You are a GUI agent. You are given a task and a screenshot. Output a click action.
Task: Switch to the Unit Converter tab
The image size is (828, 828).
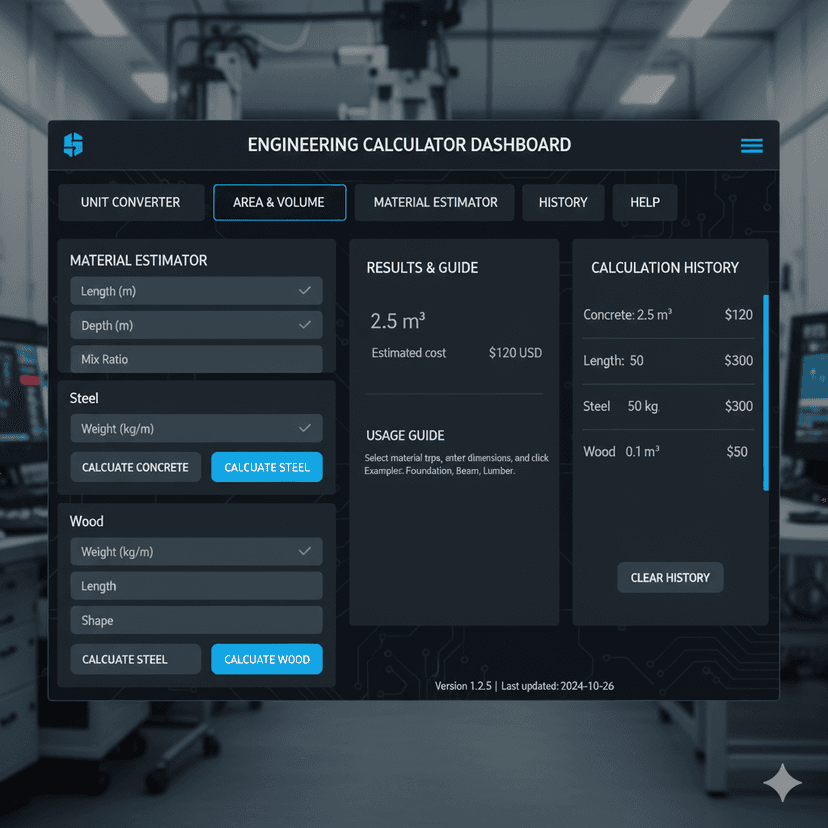click(x=131, y=202)
